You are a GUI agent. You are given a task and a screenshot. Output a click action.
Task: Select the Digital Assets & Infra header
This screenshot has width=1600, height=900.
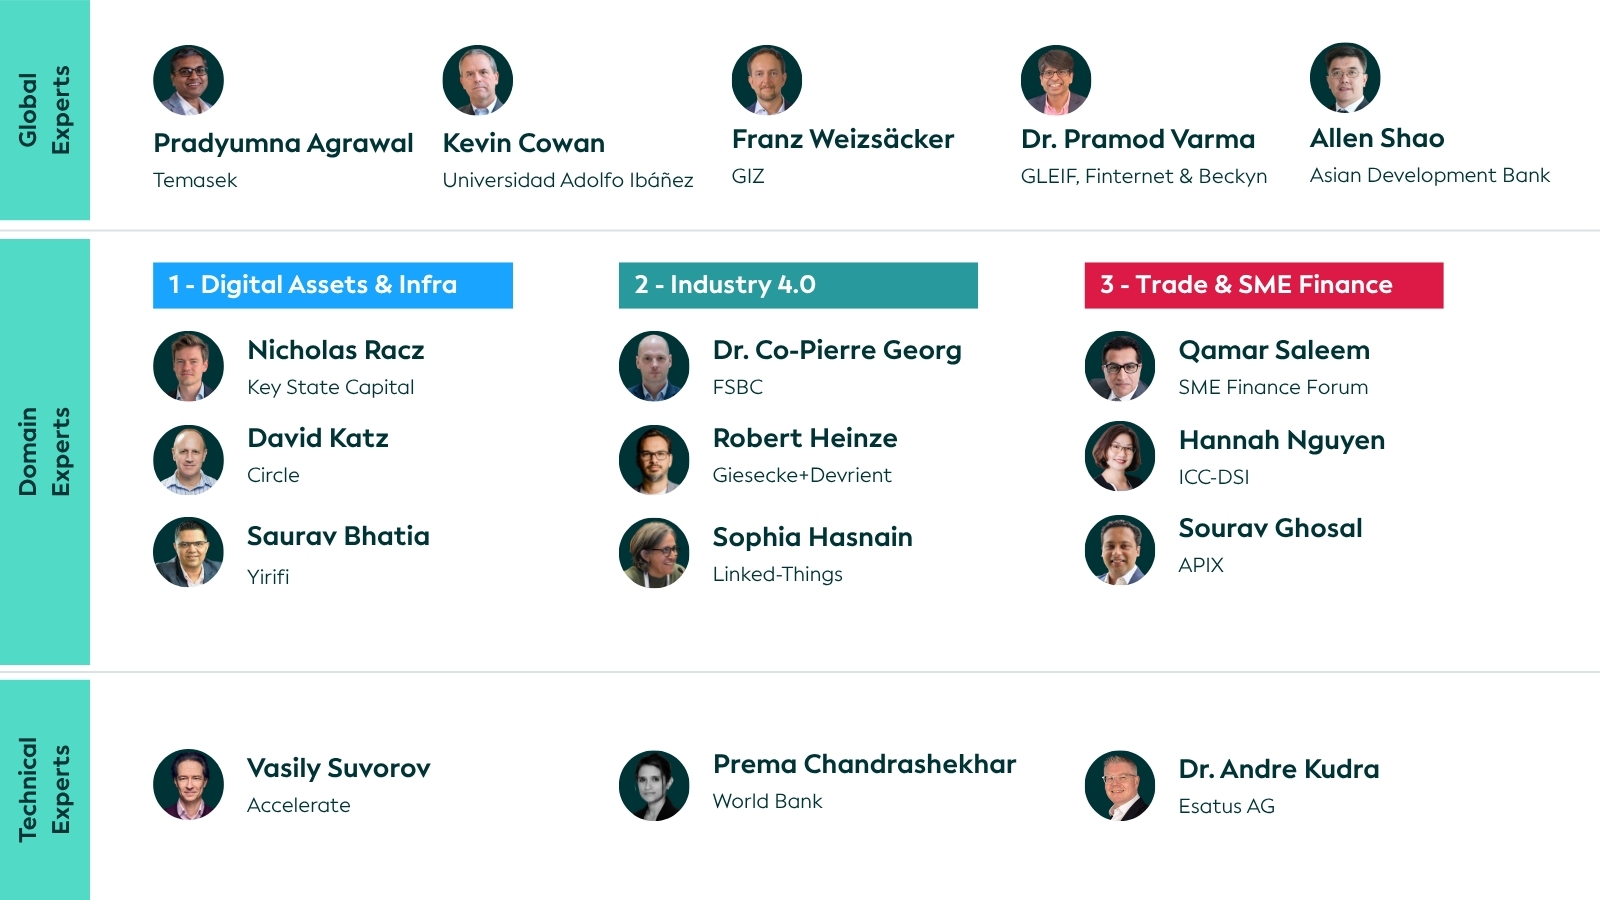tap(333, 285)
